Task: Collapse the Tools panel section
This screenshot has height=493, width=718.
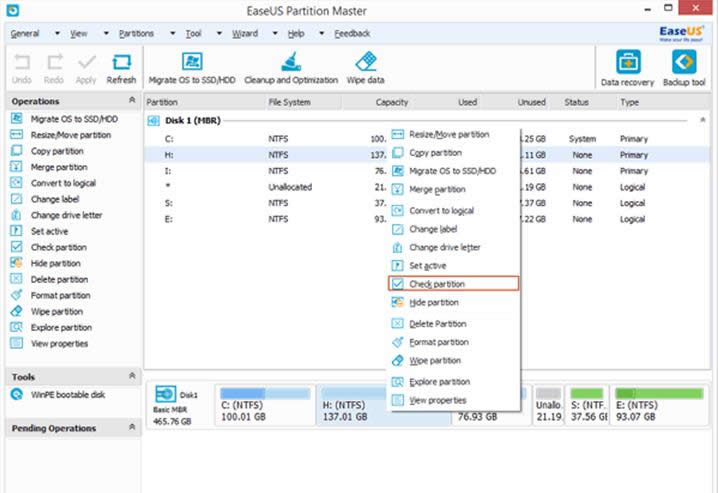Action: [x=133, y=376]
